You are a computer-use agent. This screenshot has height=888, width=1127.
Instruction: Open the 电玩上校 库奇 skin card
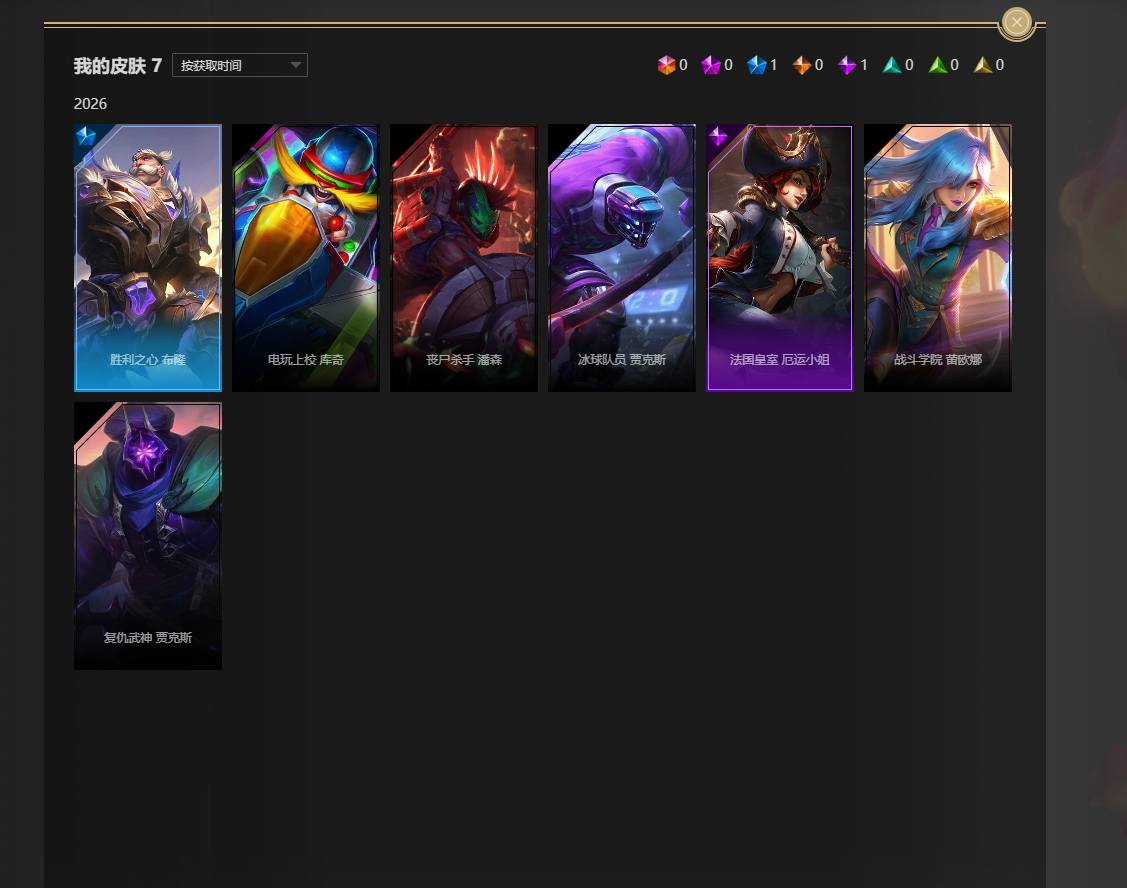click(306, 258)
